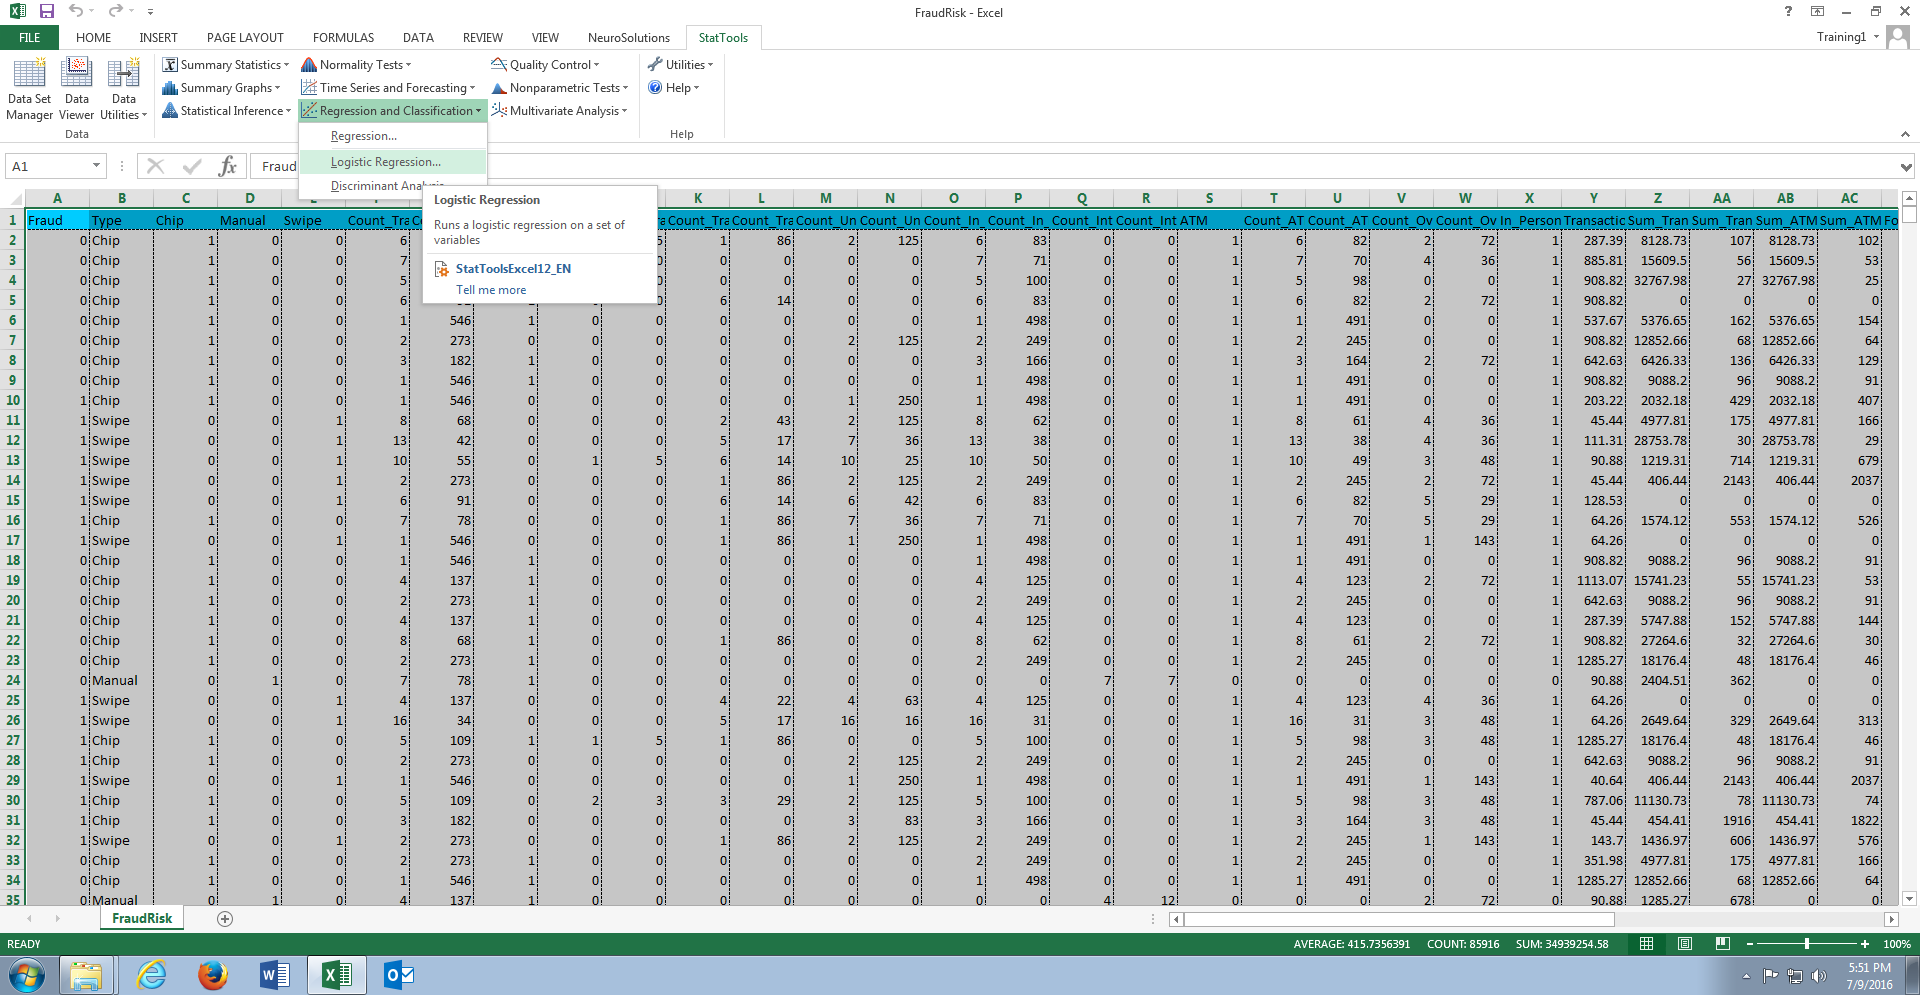Open File Explorer from the taskbar
1920x995 pixels.
87,975
